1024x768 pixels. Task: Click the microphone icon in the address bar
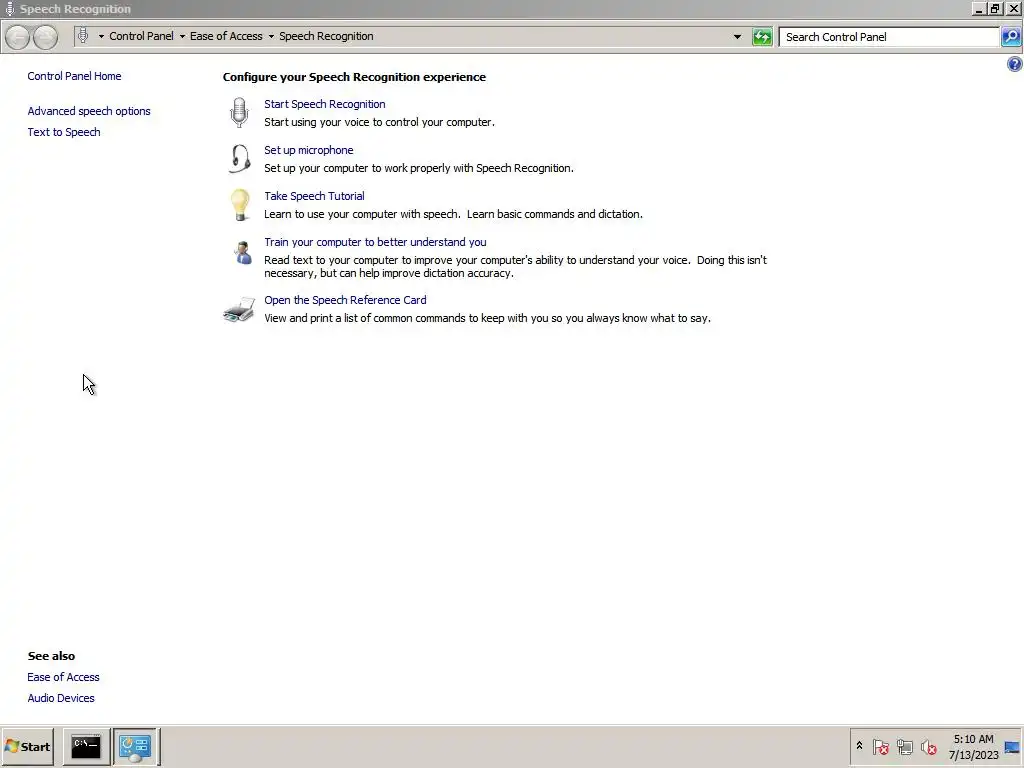(83, 36)
